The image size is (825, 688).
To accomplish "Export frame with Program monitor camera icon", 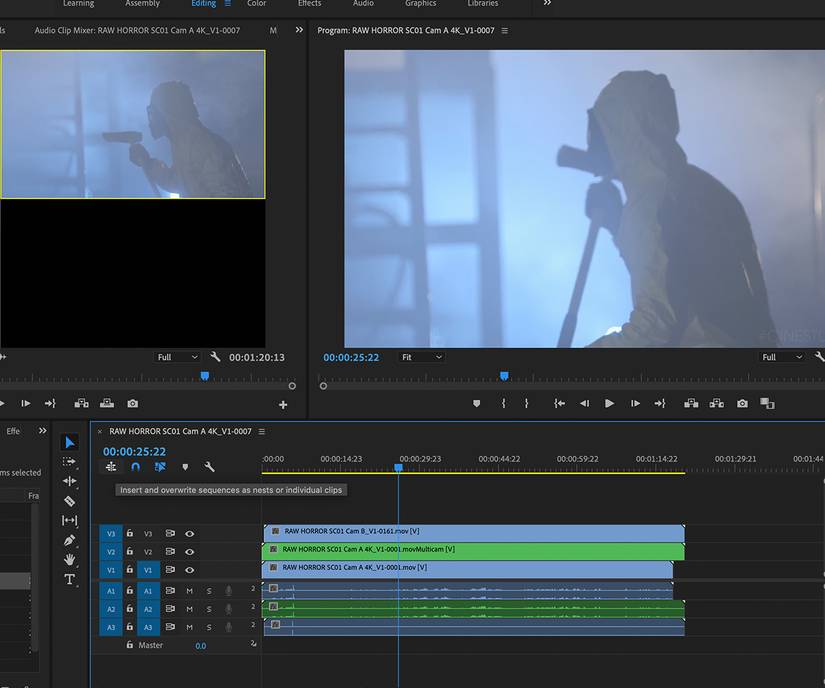I will [x=742, y=404].
